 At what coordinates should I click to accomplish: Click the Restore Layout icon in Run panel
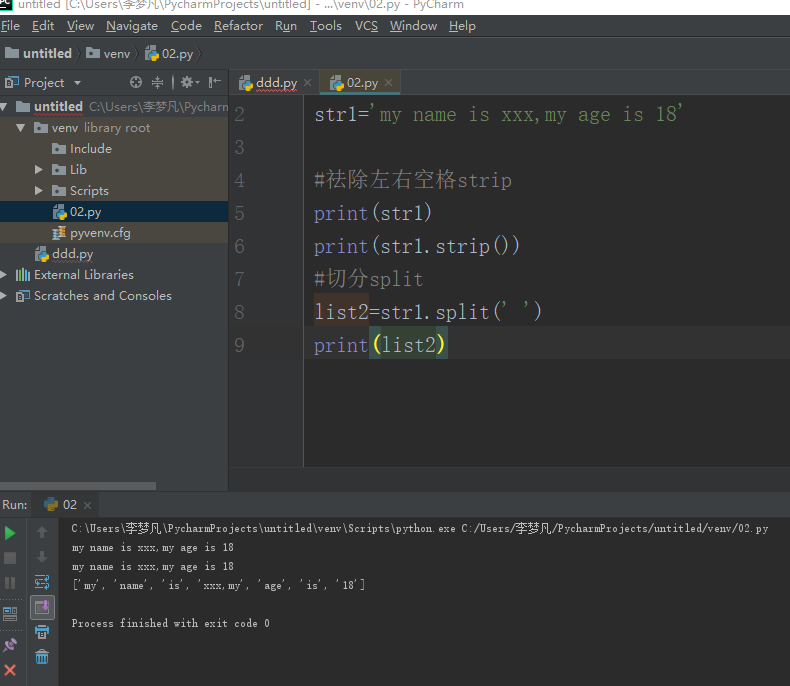tap(10, 613)
